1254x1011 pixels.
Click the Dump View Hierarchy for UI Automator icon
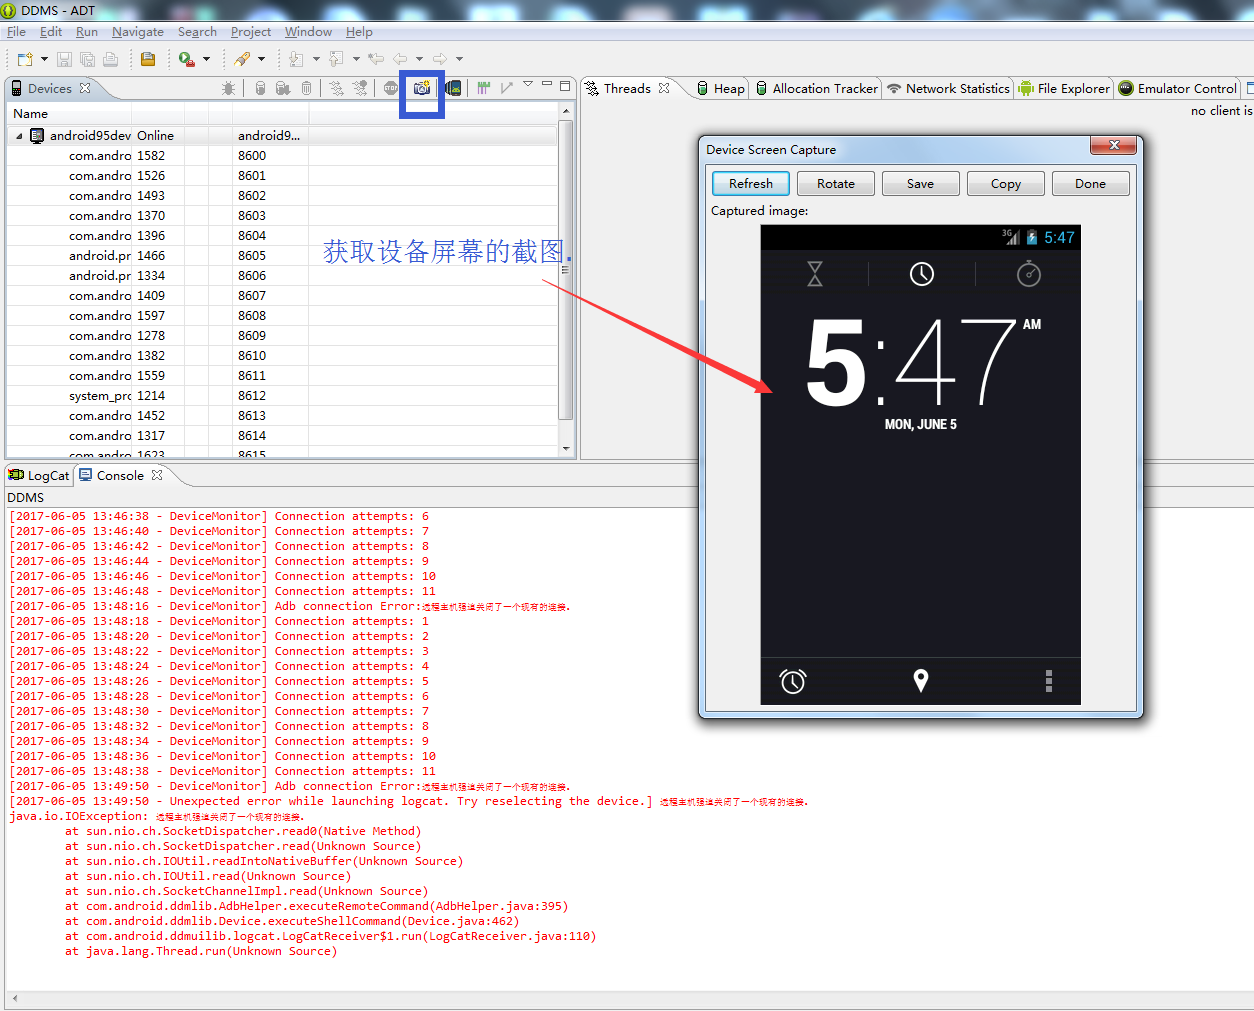453,88
